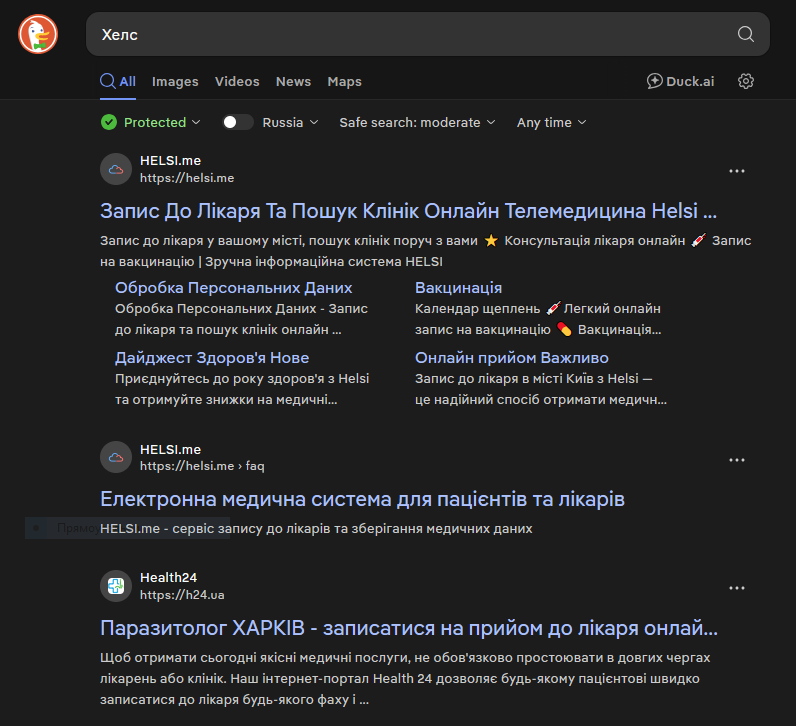
Task: Click the https://h24.ua URL
Action: click(x=182, y=595)
